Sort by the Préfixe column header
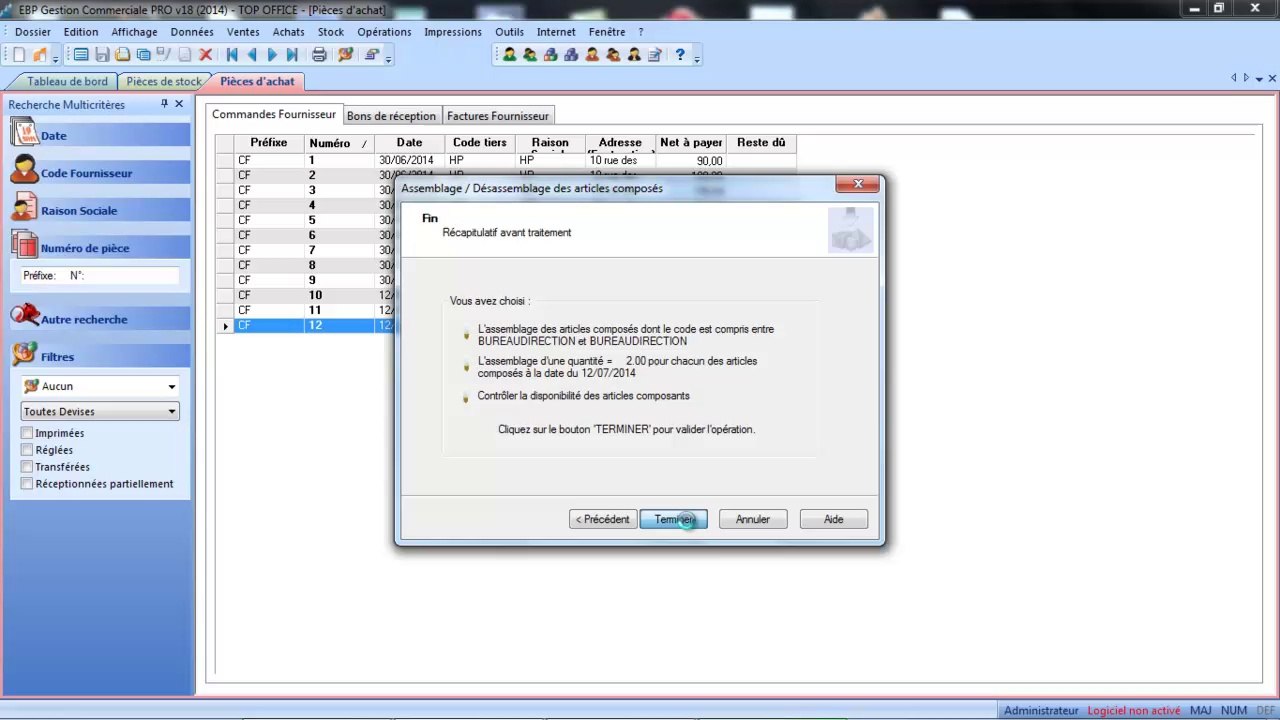 (268, 144)
